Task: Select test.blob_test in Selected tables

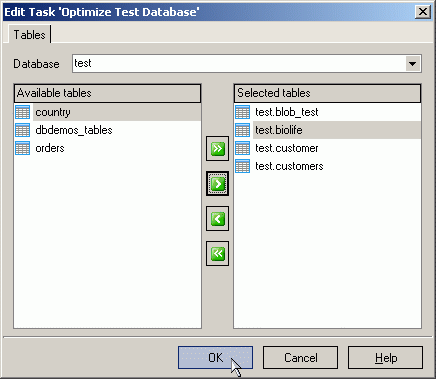Action: tap(327, 112)
